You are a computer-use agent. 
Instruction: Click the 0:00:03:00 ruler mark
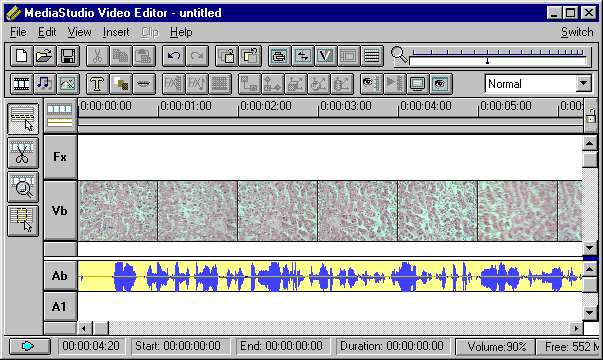click(345, 106)
